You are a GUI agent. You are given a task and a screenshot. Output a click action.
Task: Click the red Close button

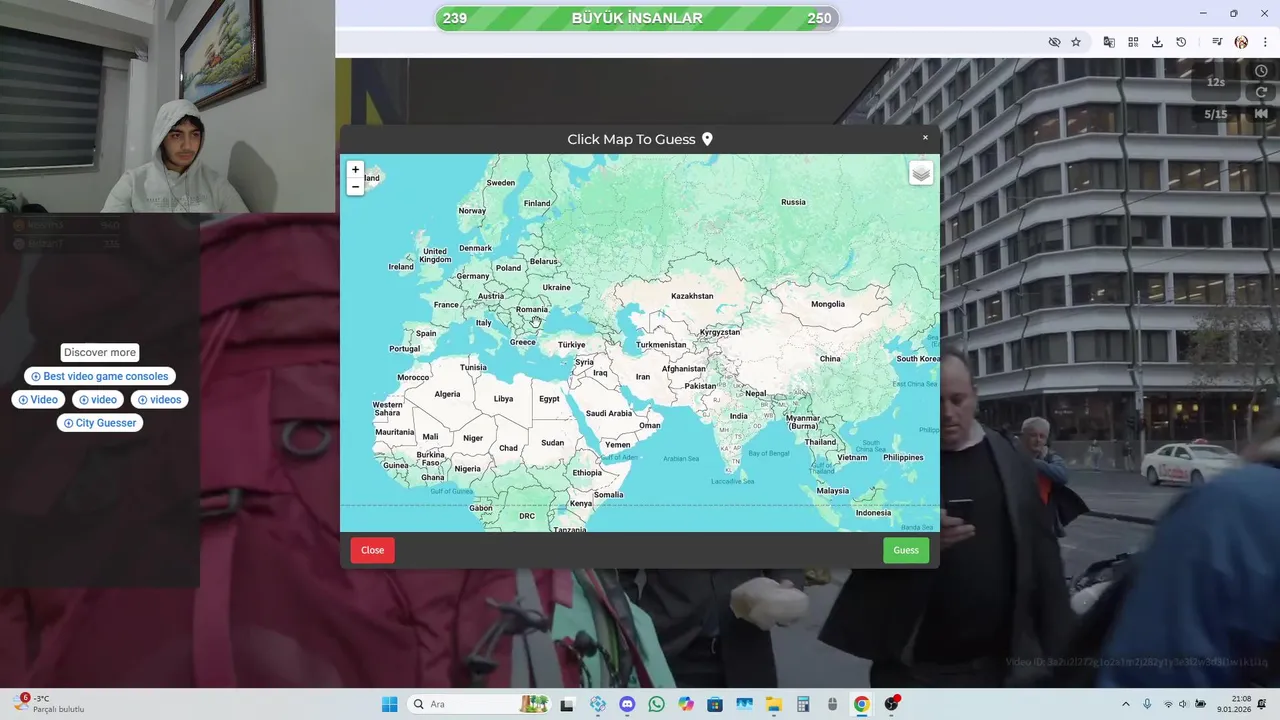point(372,550)
